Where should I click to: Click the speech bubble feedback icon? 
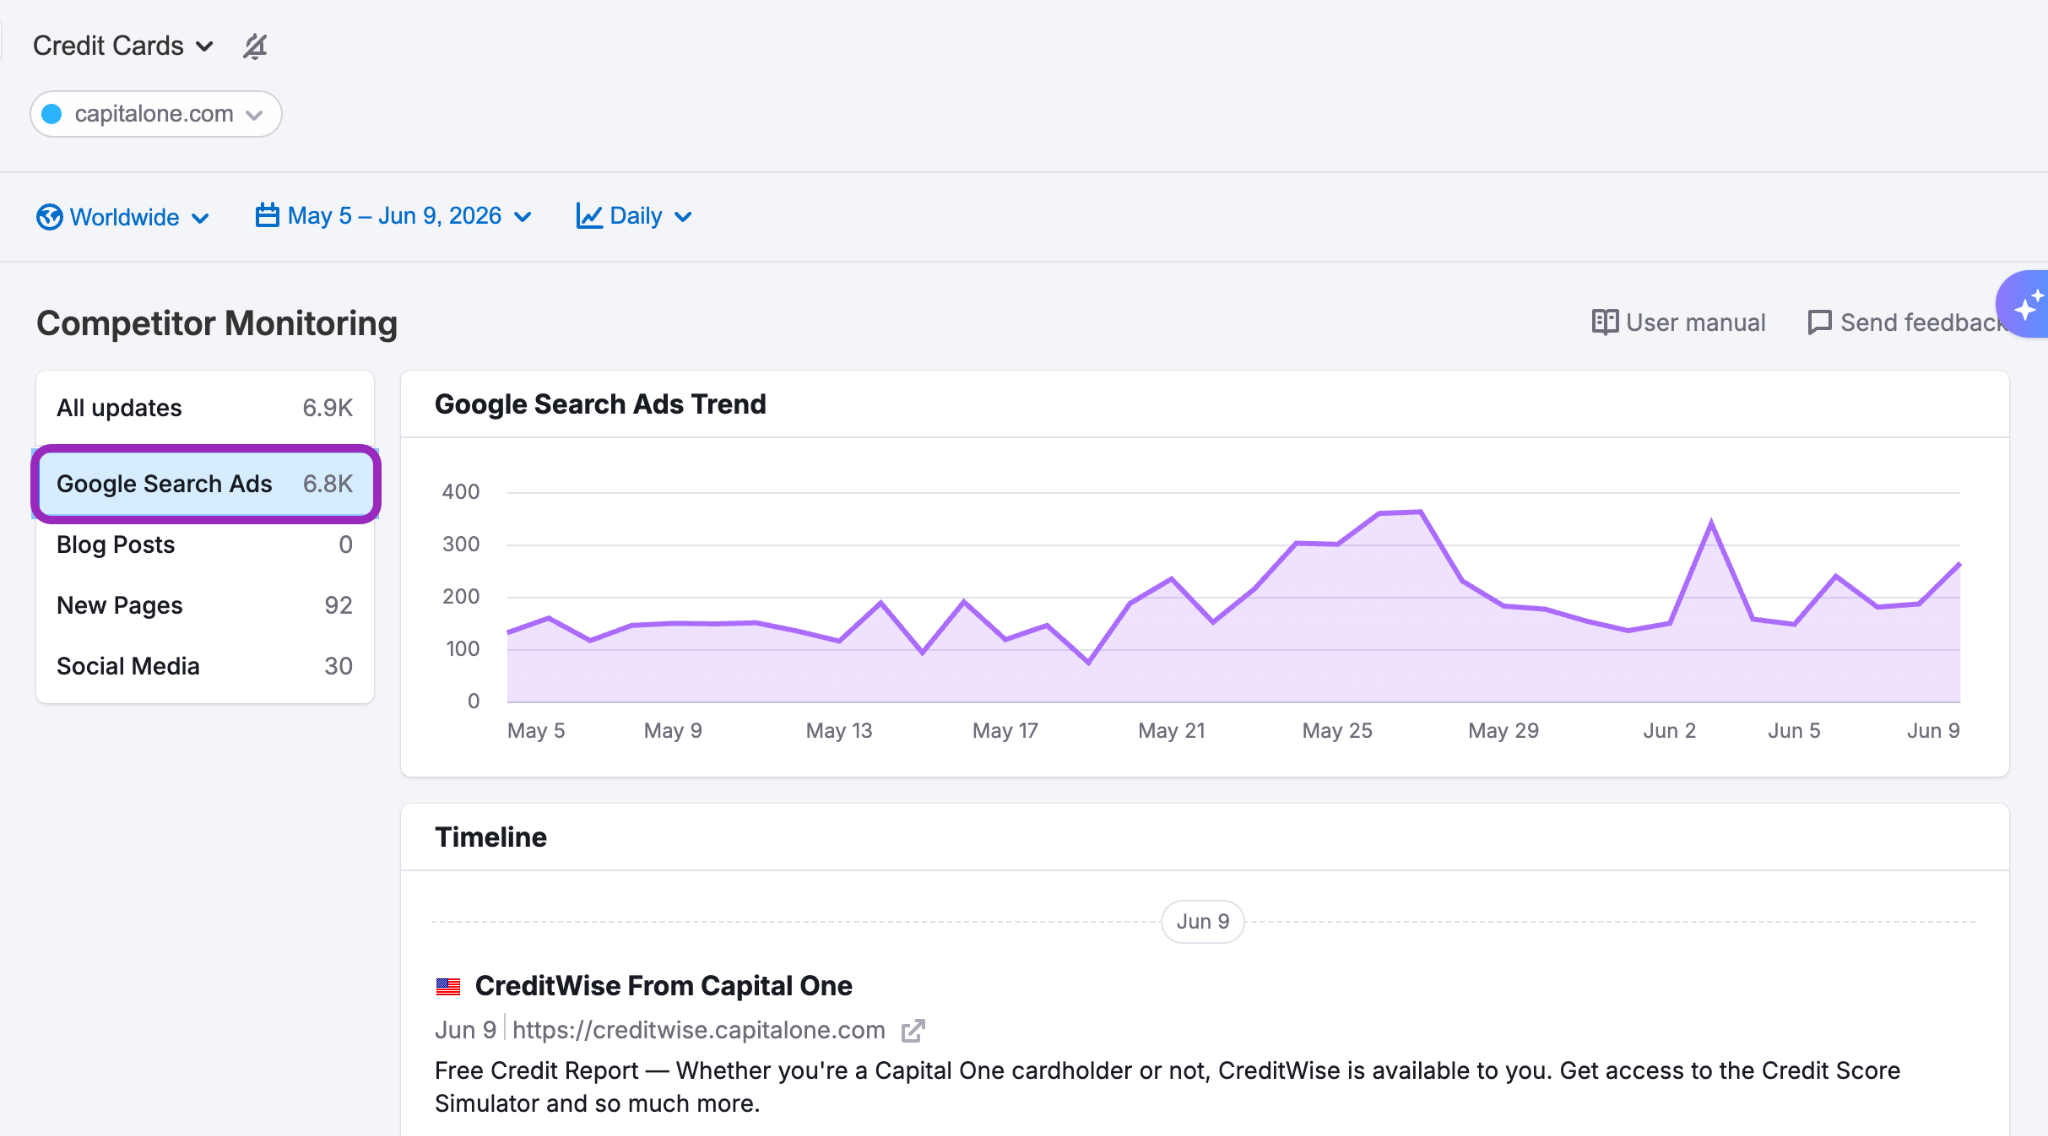point(1820,322)
